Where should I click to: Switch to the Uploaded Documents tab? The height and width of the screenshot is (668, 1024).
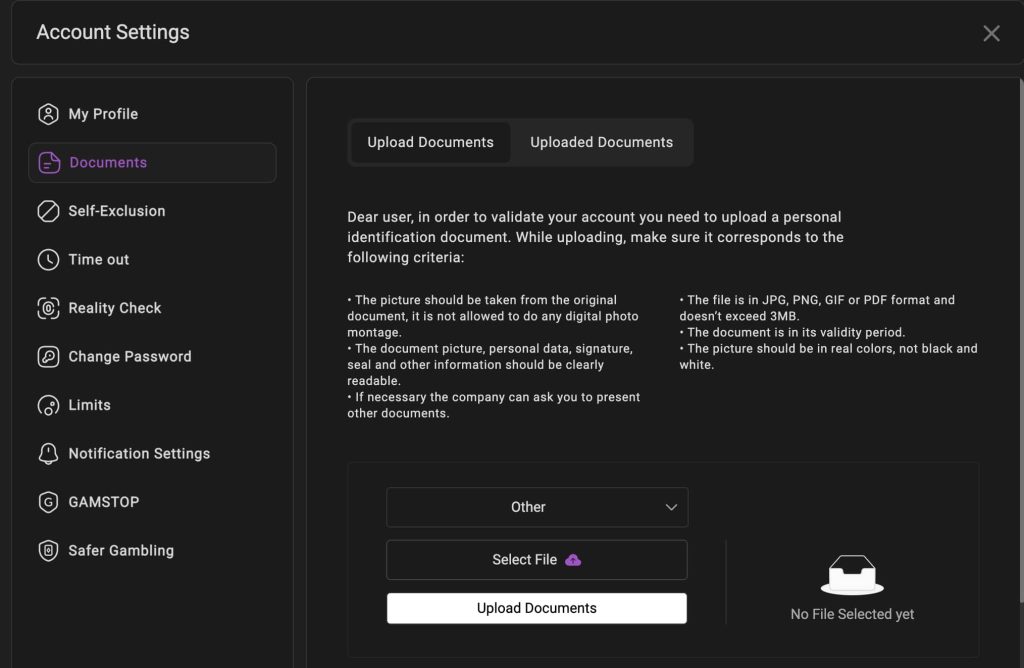[601, 142]
